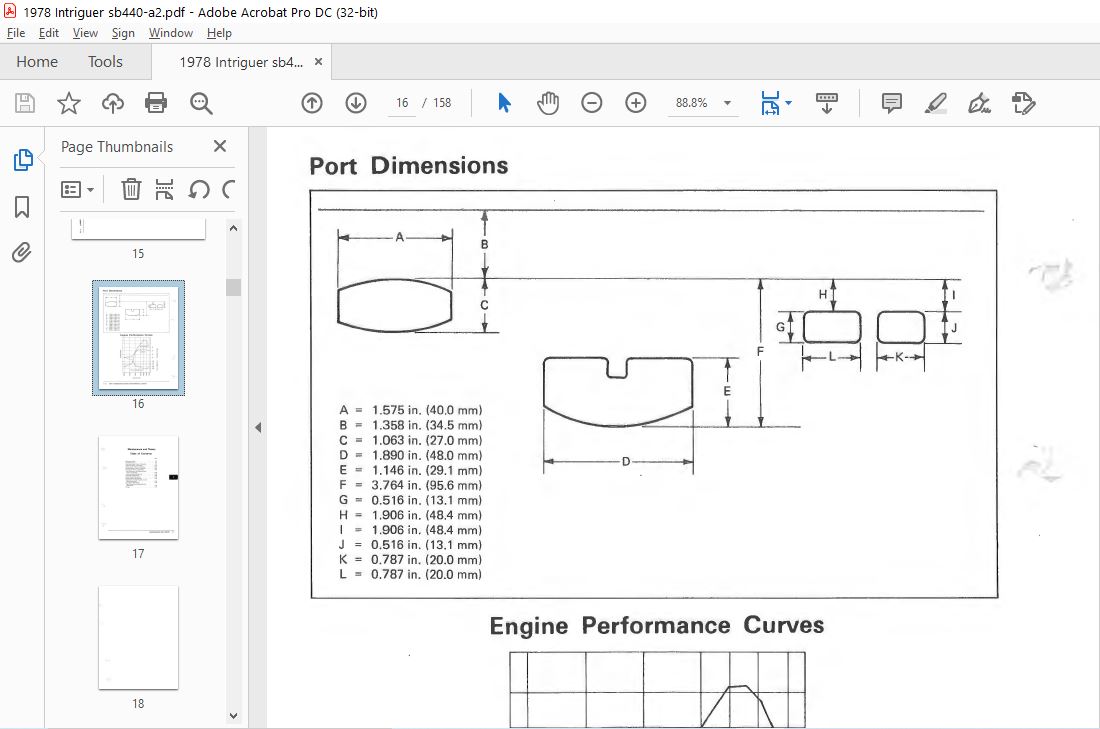Image resolution: width=1100 pixels, height=729 pixels.
Task: Open the Help menu
Action: tap(219, 33)
